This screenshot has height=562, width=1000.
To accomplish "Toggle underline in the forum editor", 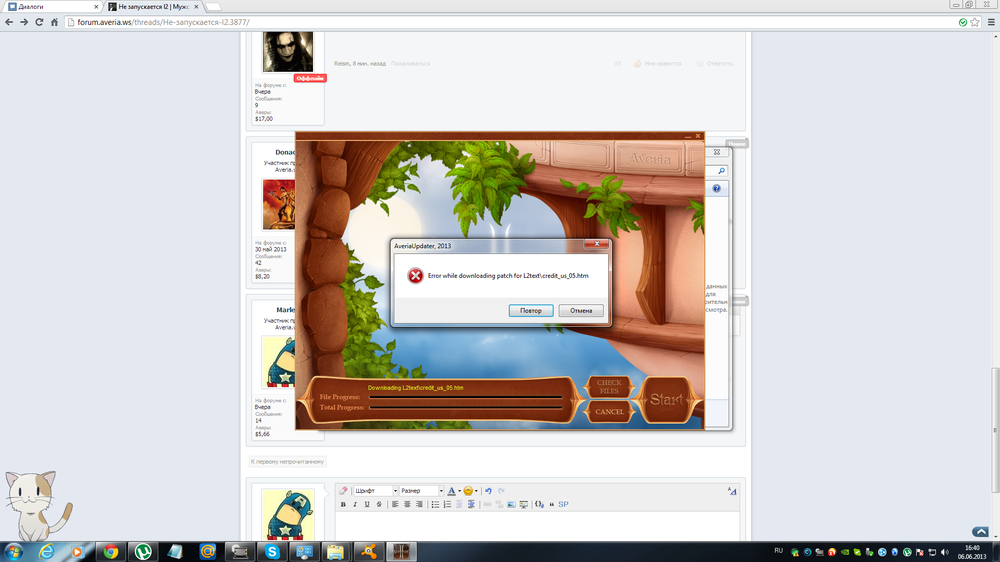I will pos(367,505).
